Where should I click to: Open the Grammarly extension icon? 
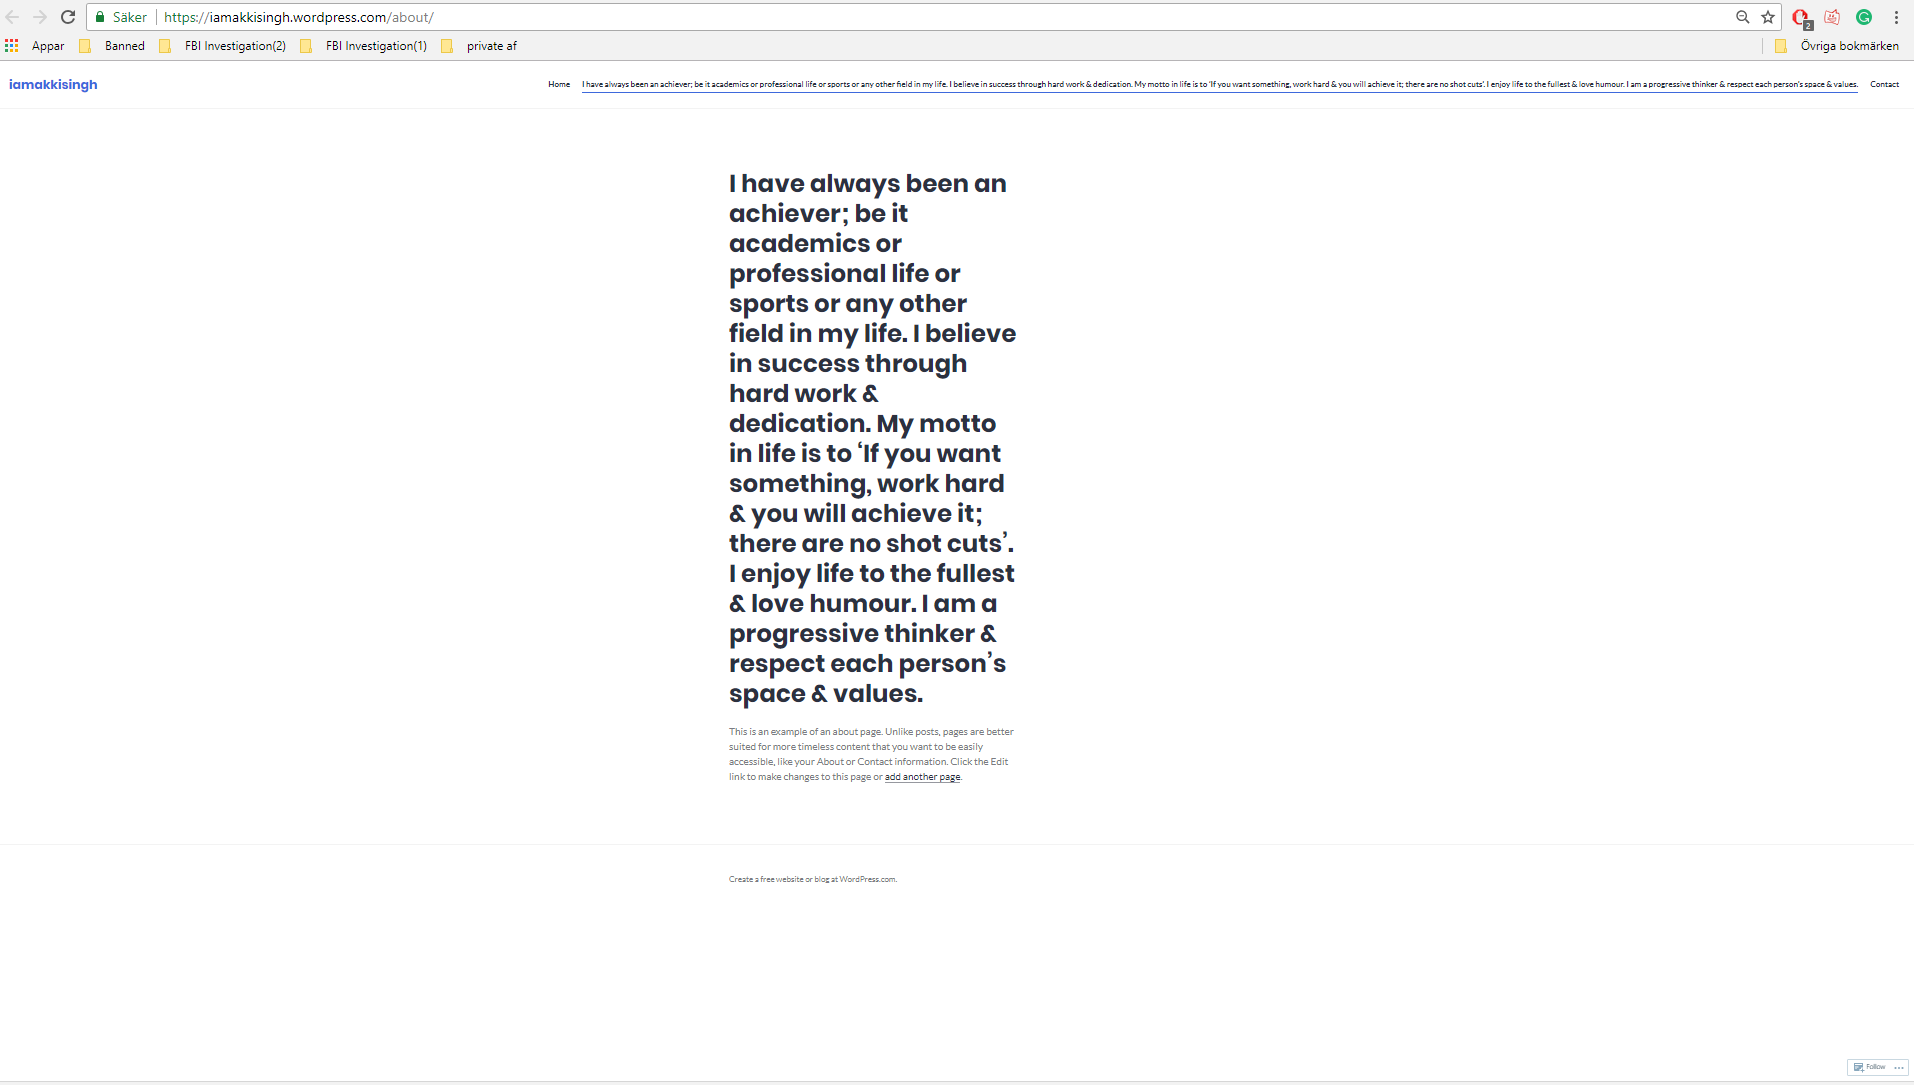tap(1864, 17)
